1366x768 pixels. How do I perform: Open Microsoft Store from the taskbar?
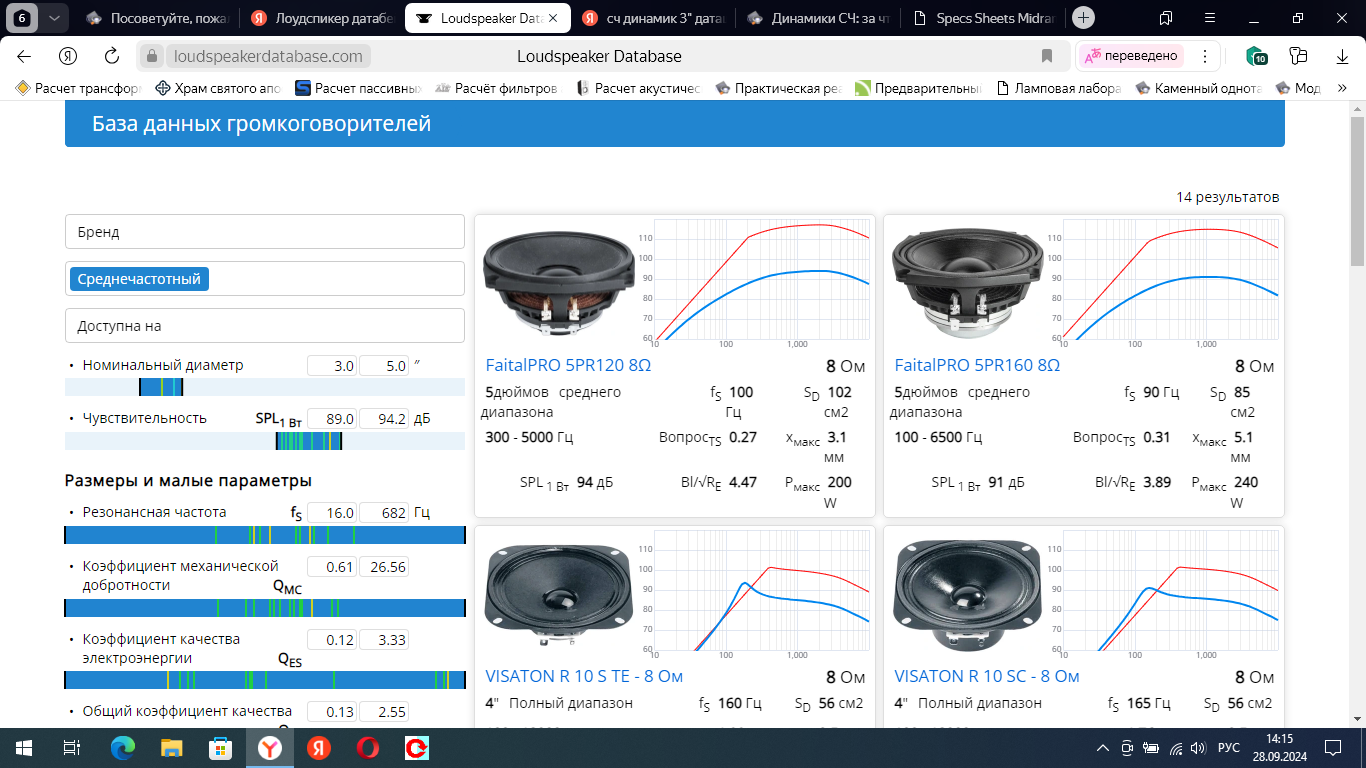point(220,747)
